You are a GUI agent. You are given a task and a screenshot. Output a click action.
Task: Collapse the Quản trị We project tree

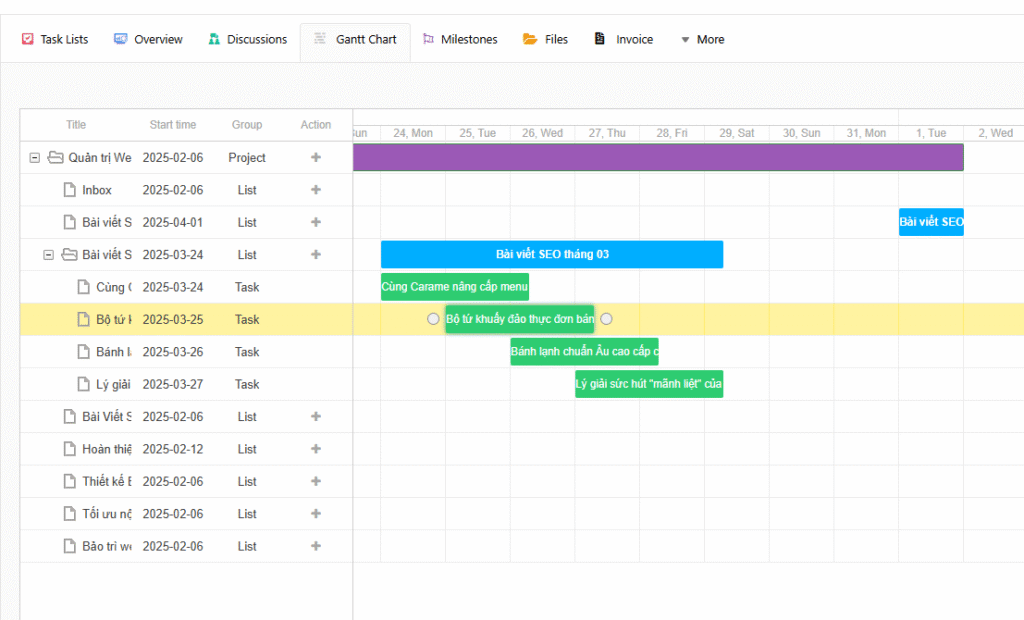pyautogui.click(x=35, y=157)
